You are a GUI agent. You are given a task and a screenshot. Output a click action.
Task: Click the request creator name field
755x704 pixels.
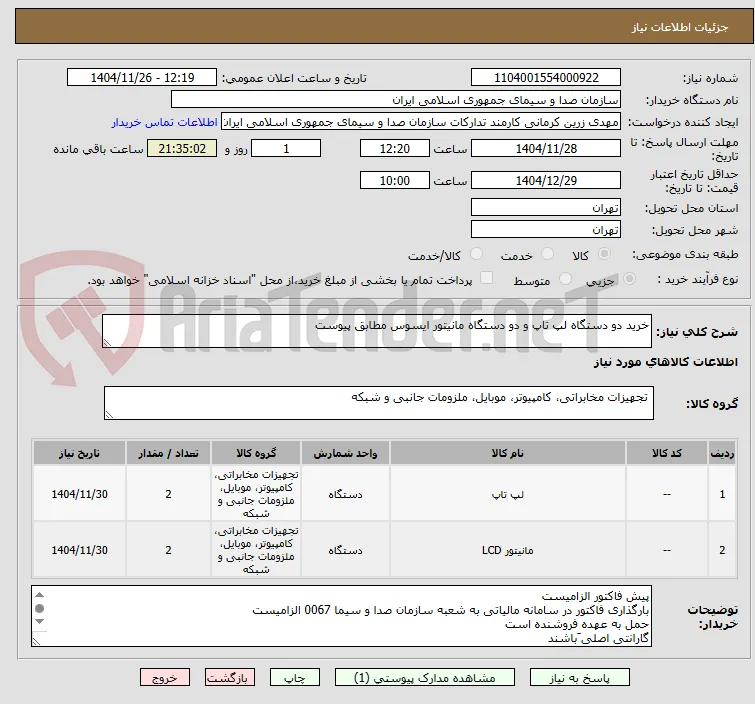point(421,122)
